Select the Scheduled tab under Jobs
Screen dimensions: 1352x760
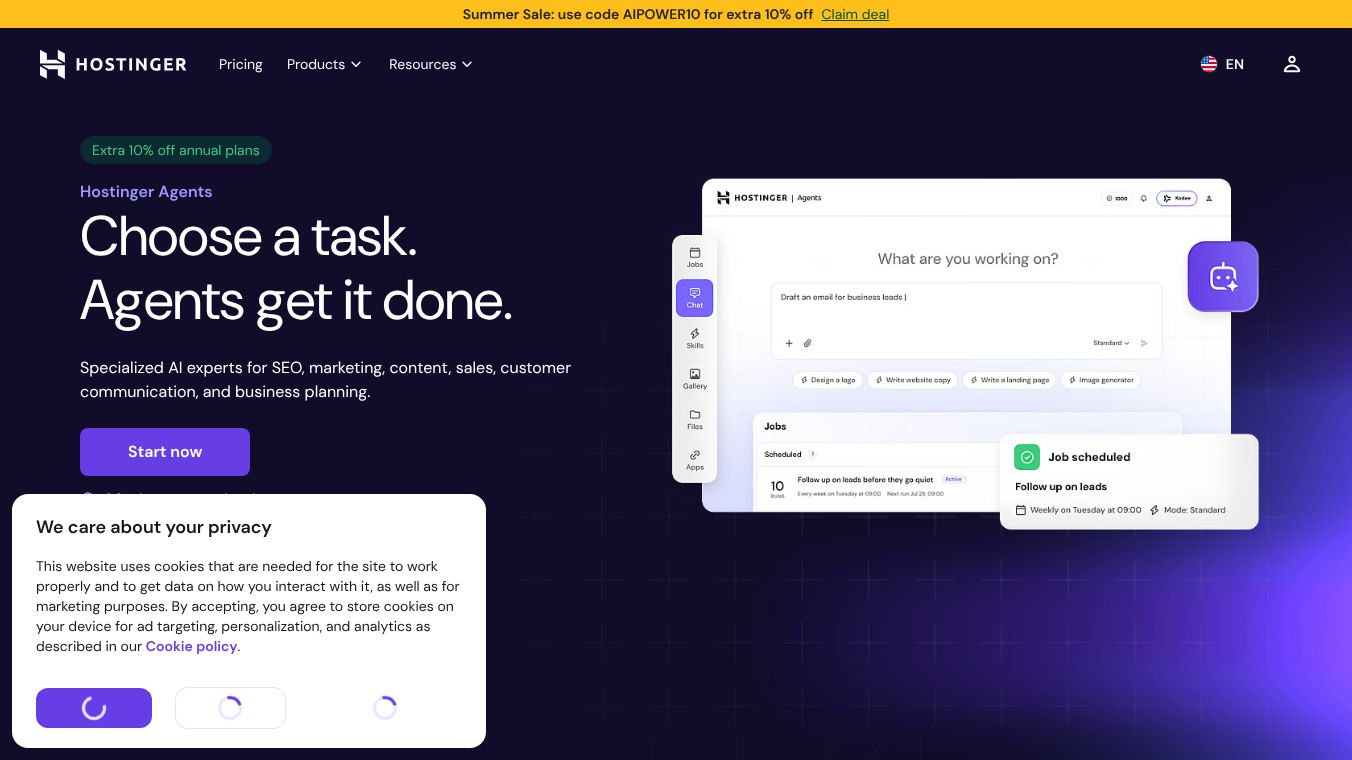(790, 454)
